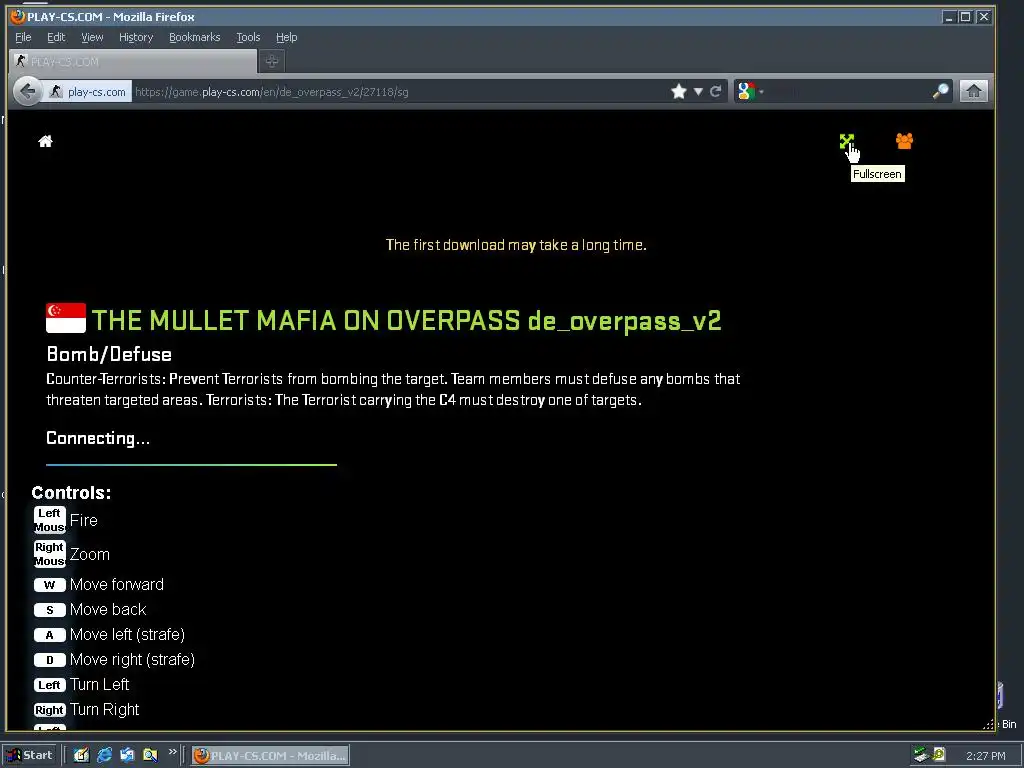Click the Firefox back arrow button

[x=27, y=91]
